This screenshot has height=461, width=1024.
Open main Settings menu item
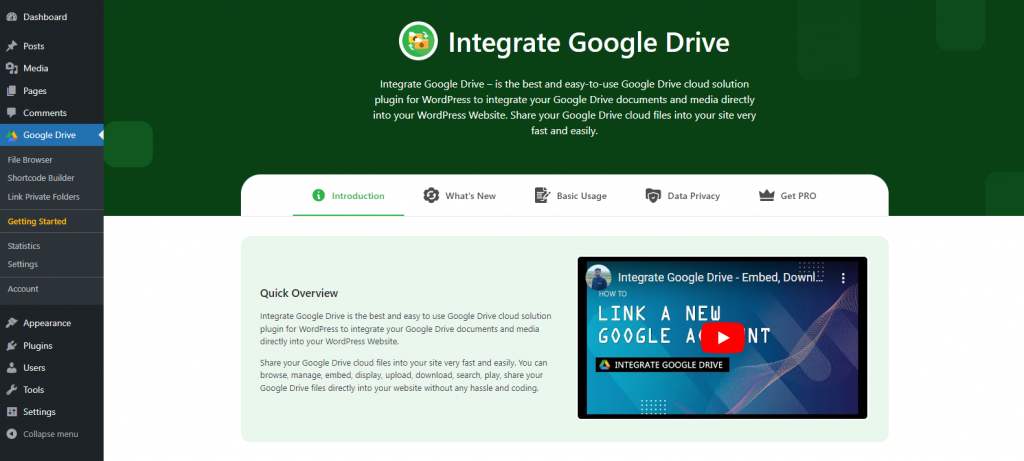tap(52, 412)
